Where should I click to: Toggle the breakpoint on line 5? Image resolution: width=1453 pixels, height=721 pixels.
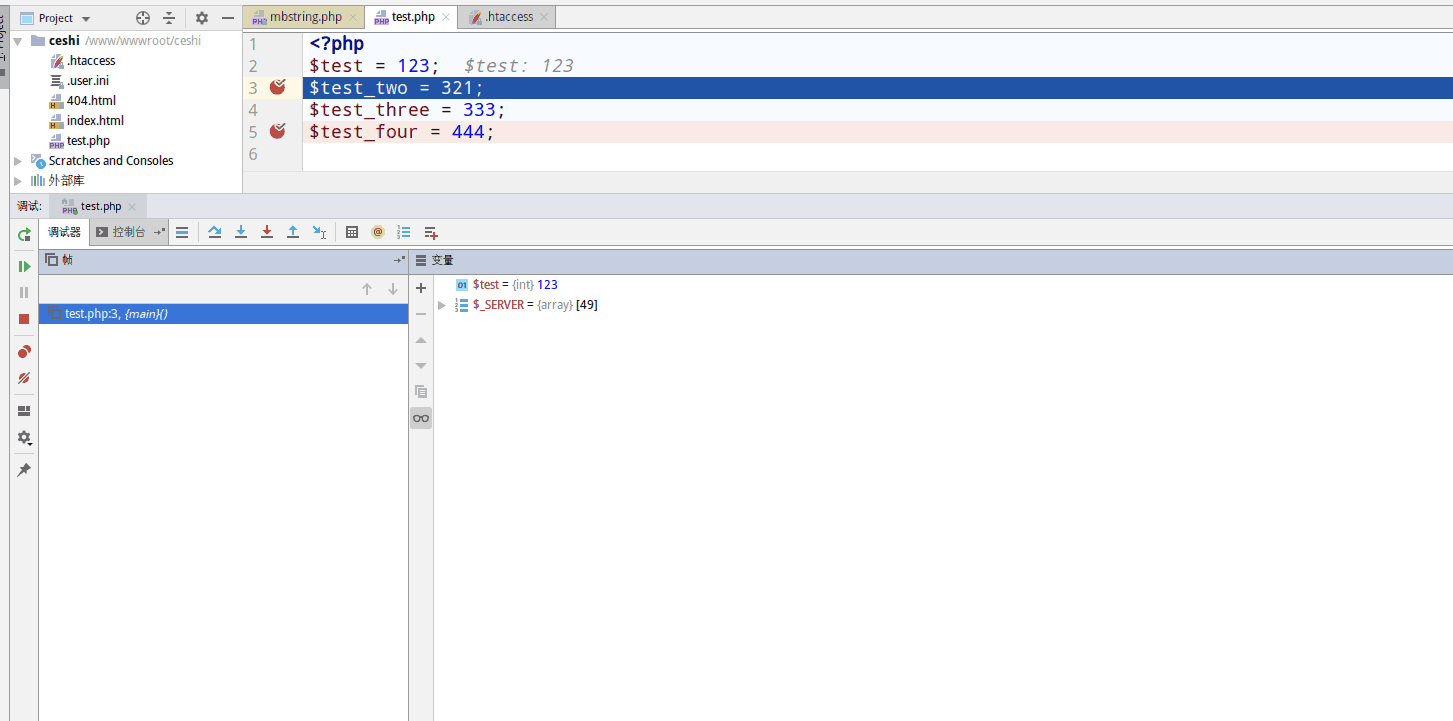coord(277,130)
